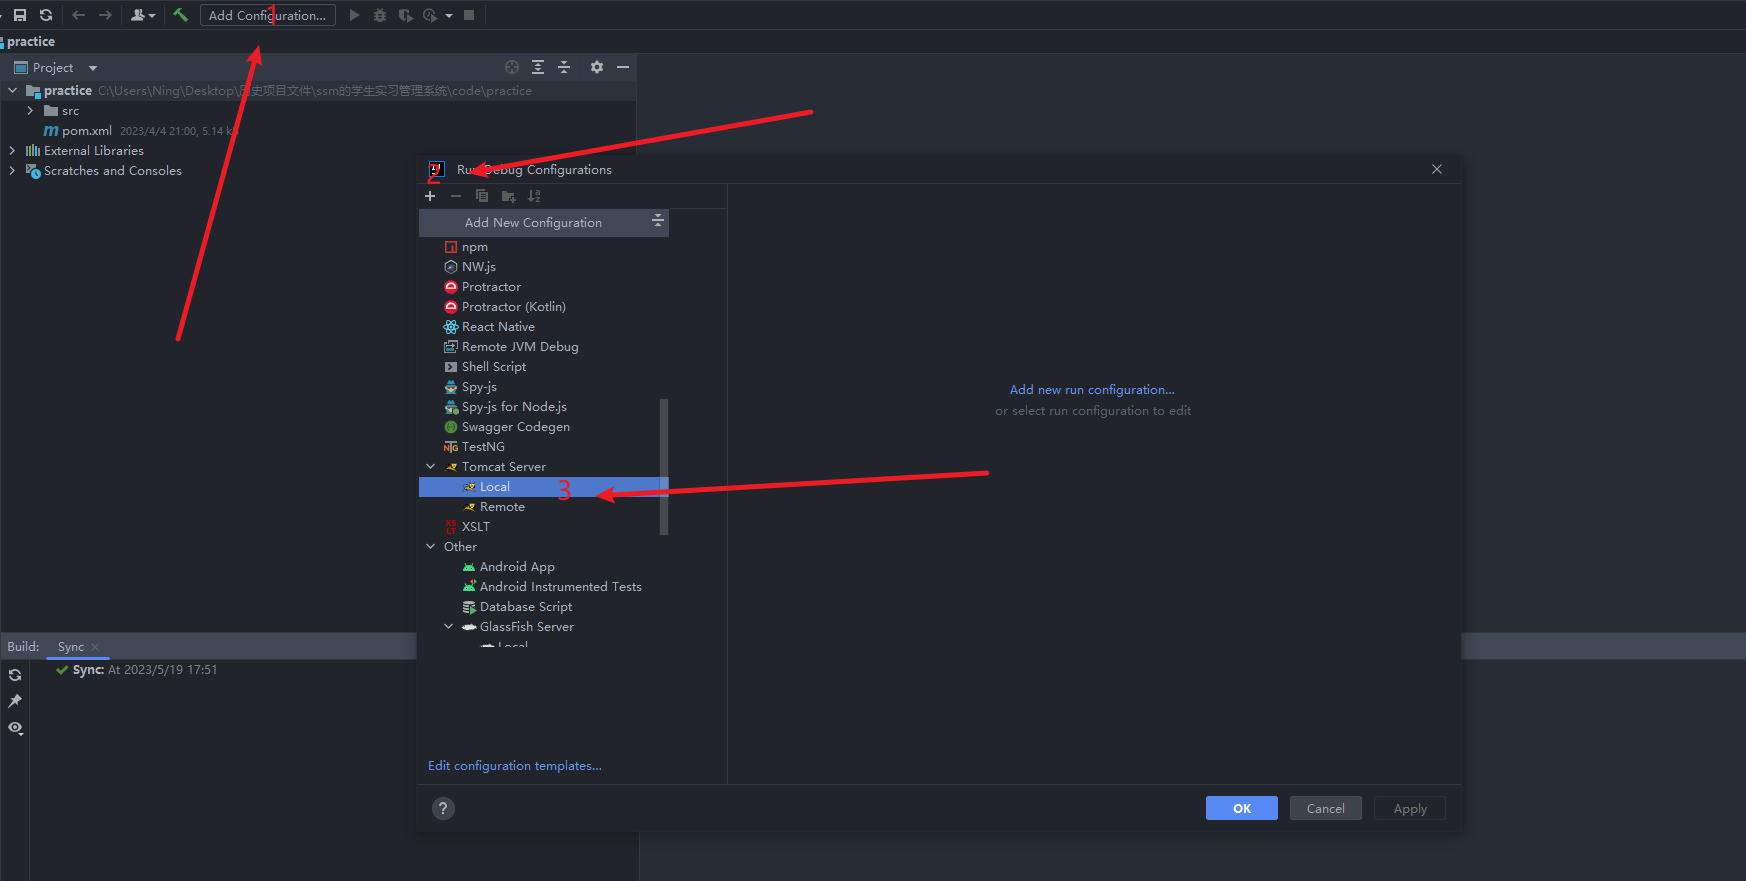Select Local under Tomcat Server

(x=495, y=487)
